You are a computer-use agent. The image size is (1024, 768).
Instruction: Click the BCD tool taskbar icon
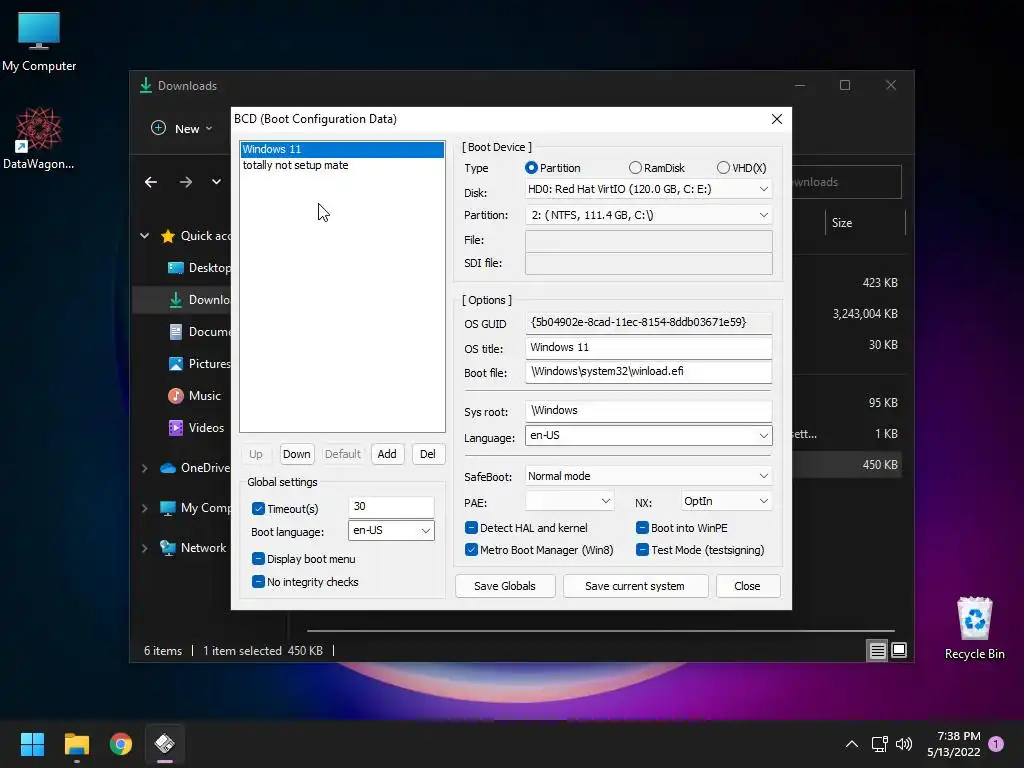pos(165,744)
